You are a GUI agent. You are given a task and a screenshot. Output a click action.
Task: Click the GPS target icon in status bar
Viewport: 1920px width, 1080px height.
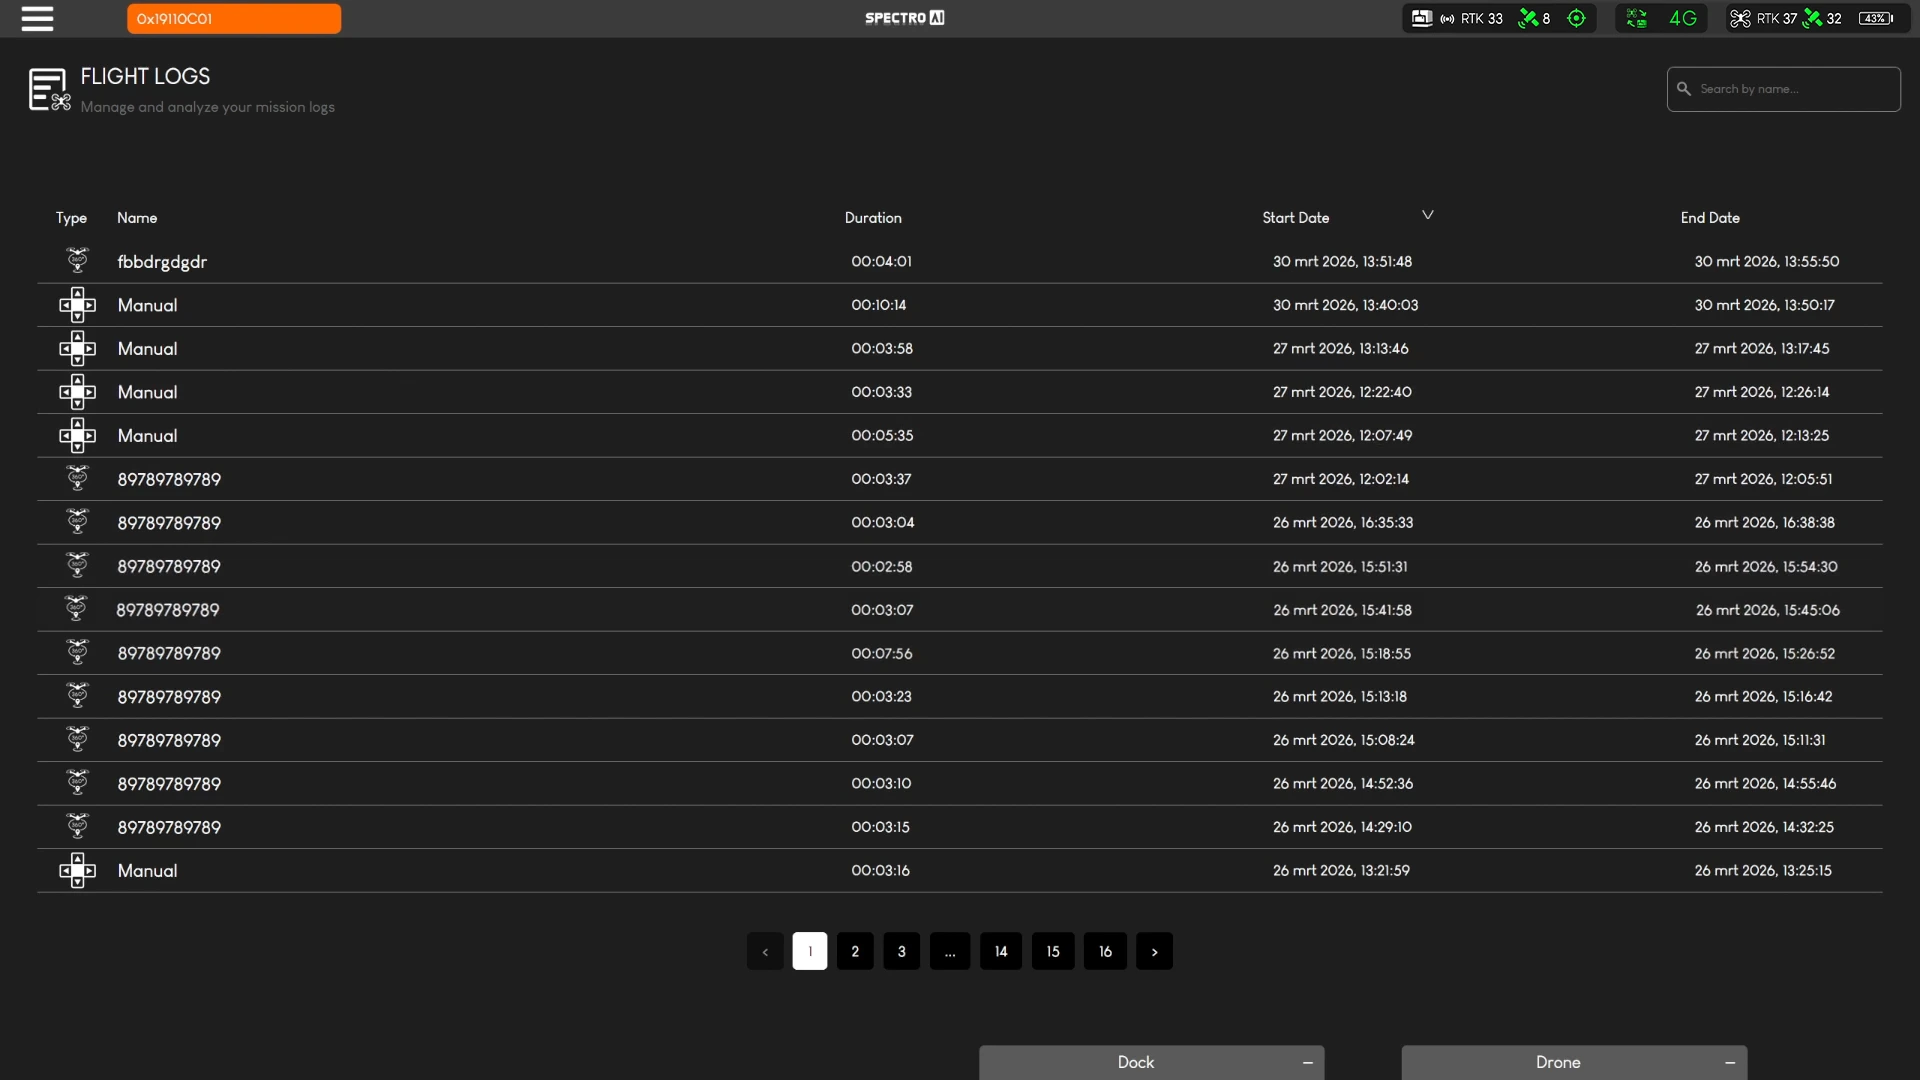(1577, 18)
